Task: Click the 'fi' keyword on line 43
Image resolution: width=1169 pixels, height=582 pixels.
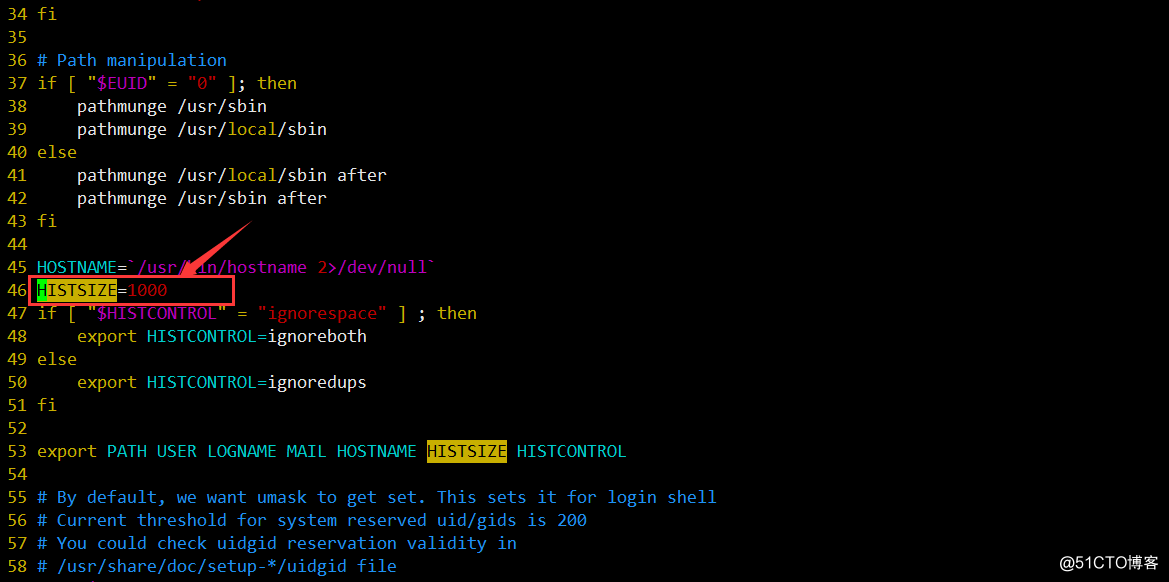Action: pyautogui.click(x=47, y=221)
